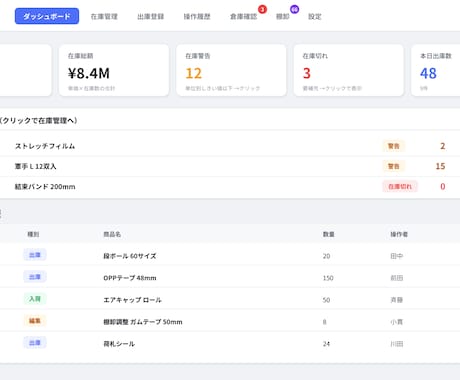
Task: Click the purple notification badge in the navigation bar
Action: point(294,9)
